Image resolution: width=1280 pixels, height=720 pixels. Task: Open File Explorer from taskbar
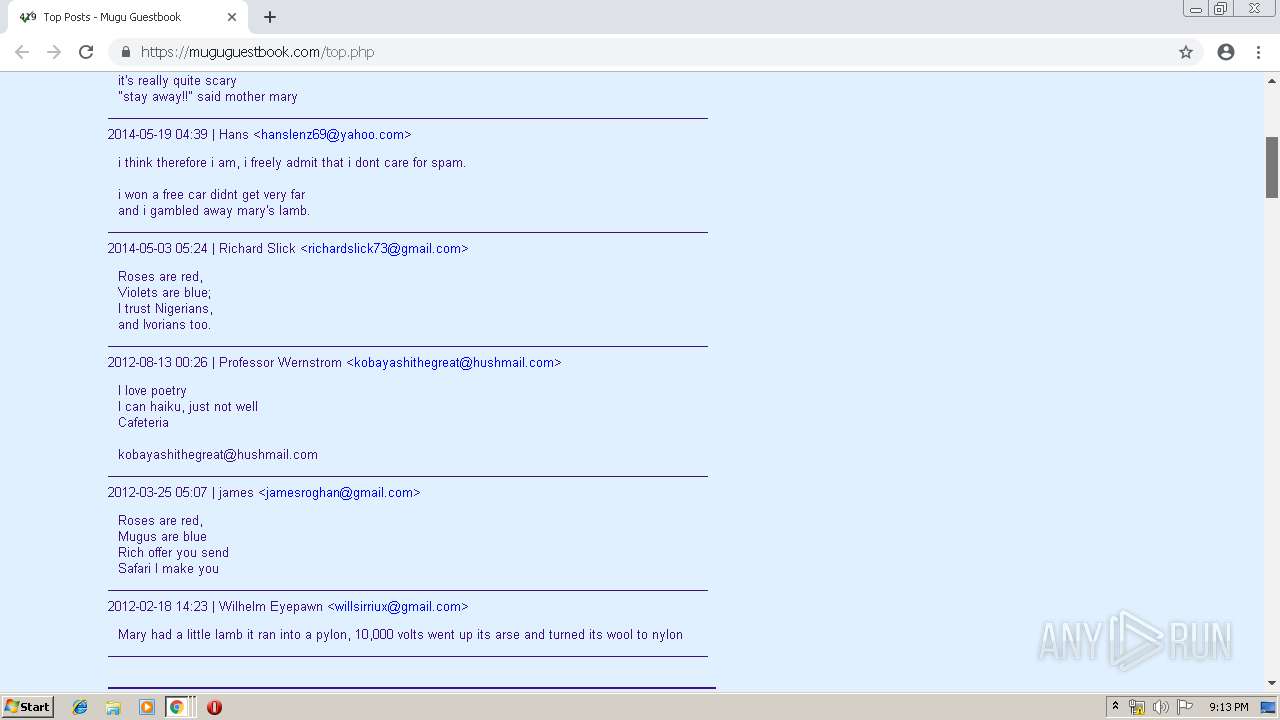tap(113, 707)
